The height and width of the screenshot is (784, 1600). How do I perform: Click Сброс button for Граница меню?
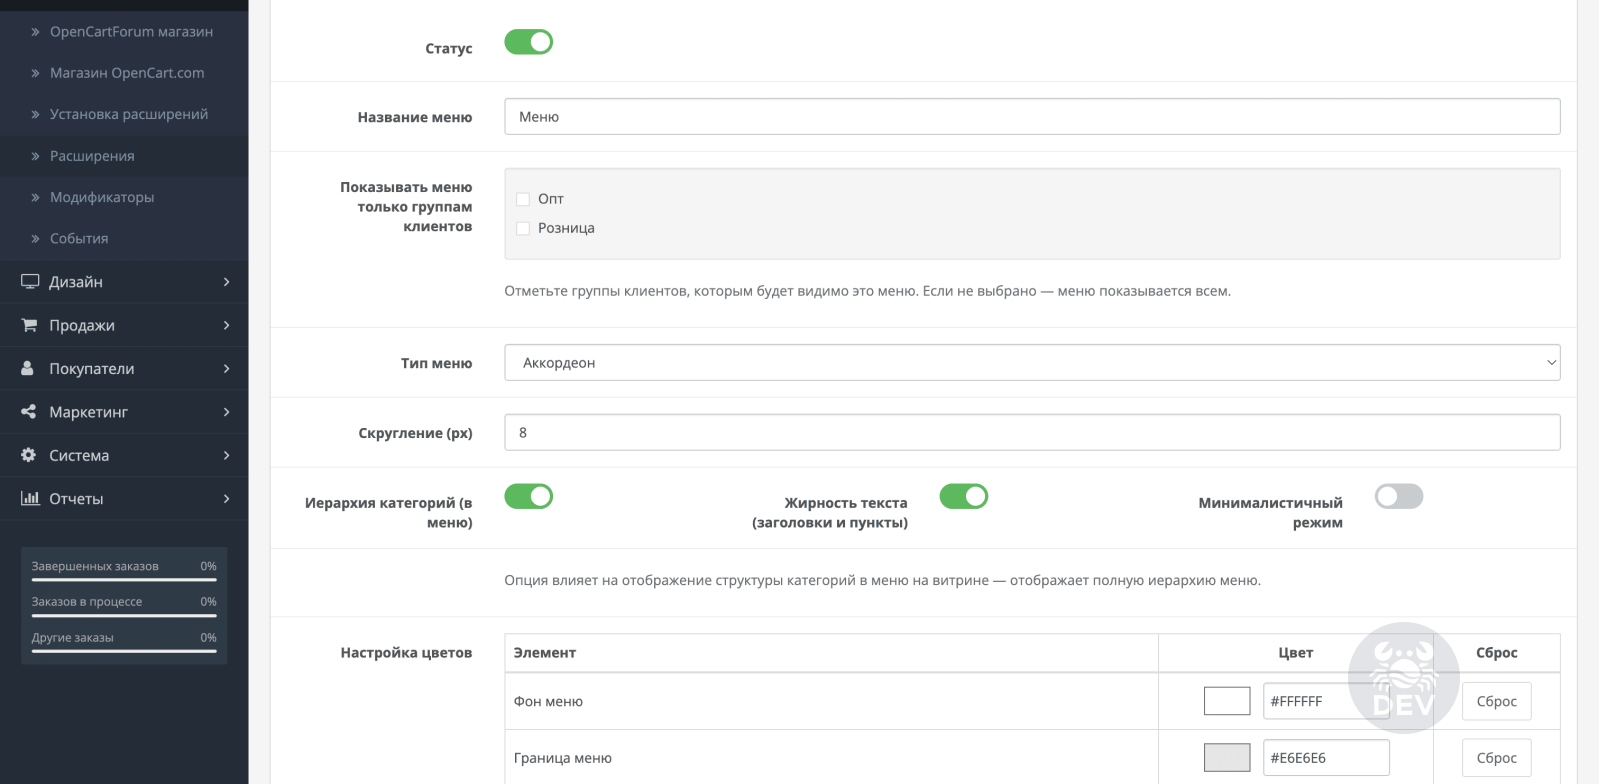click(x=1496, y=758)
